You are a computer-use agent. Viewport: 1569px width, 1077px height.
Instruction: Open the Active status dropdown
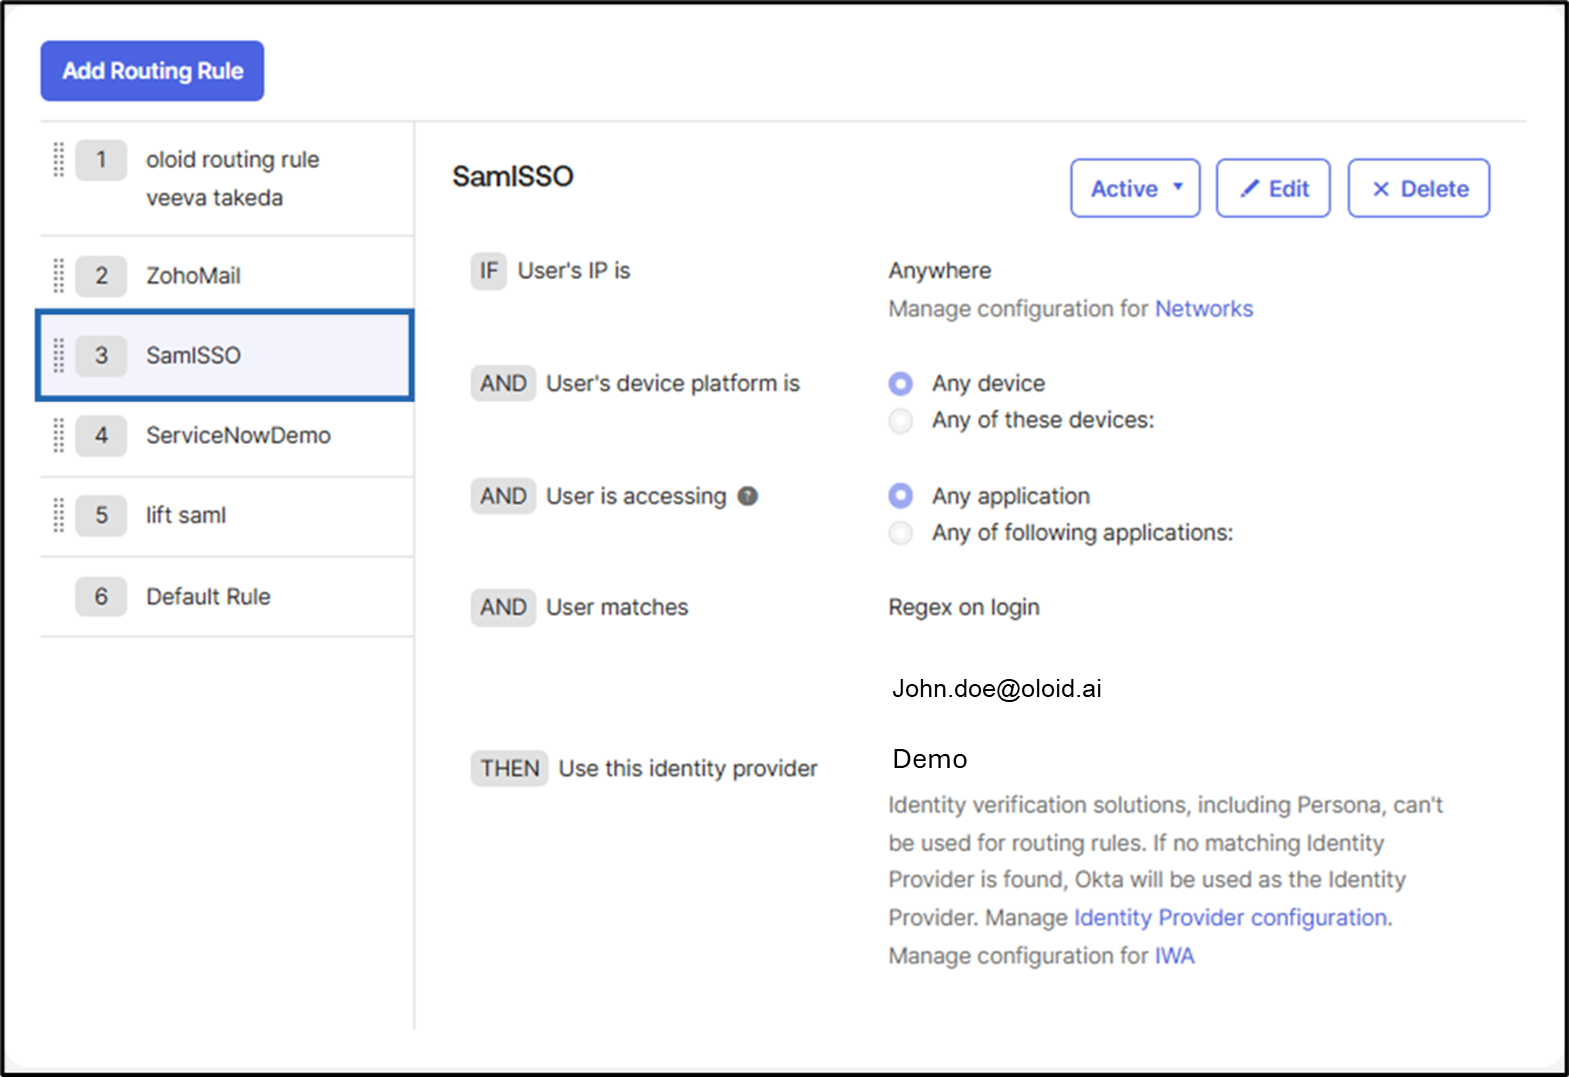1135,188
